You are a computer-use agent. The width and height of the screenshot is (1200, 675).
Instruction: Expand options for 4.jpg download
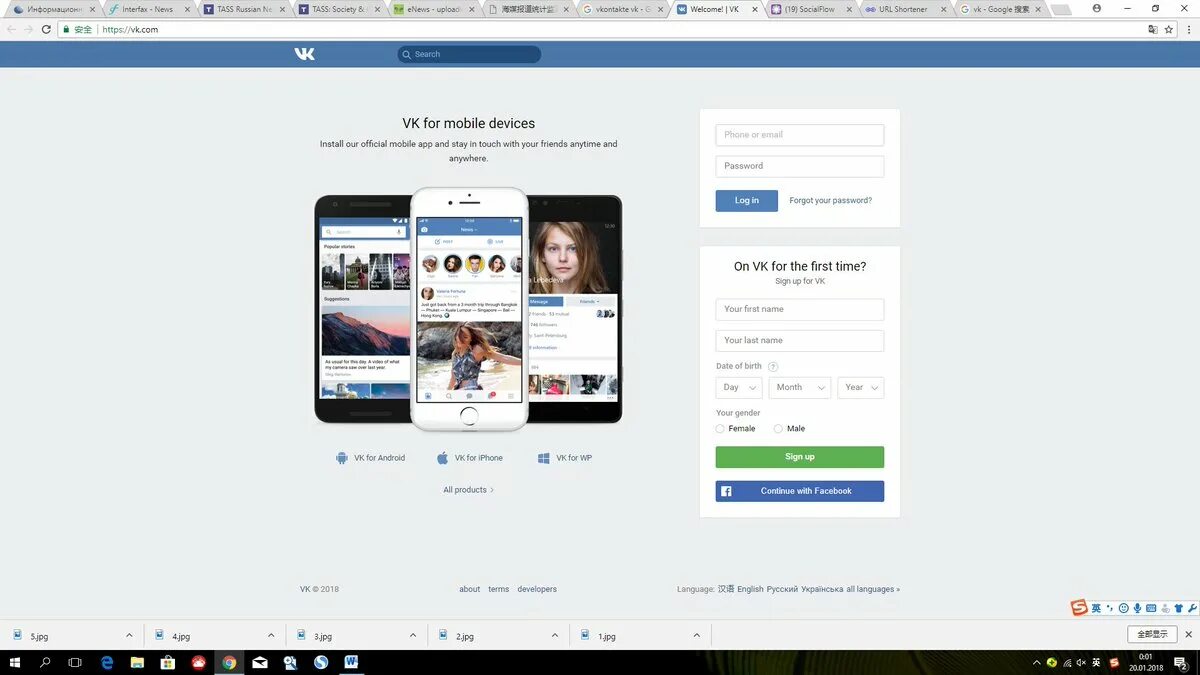[x=271, y=635]
